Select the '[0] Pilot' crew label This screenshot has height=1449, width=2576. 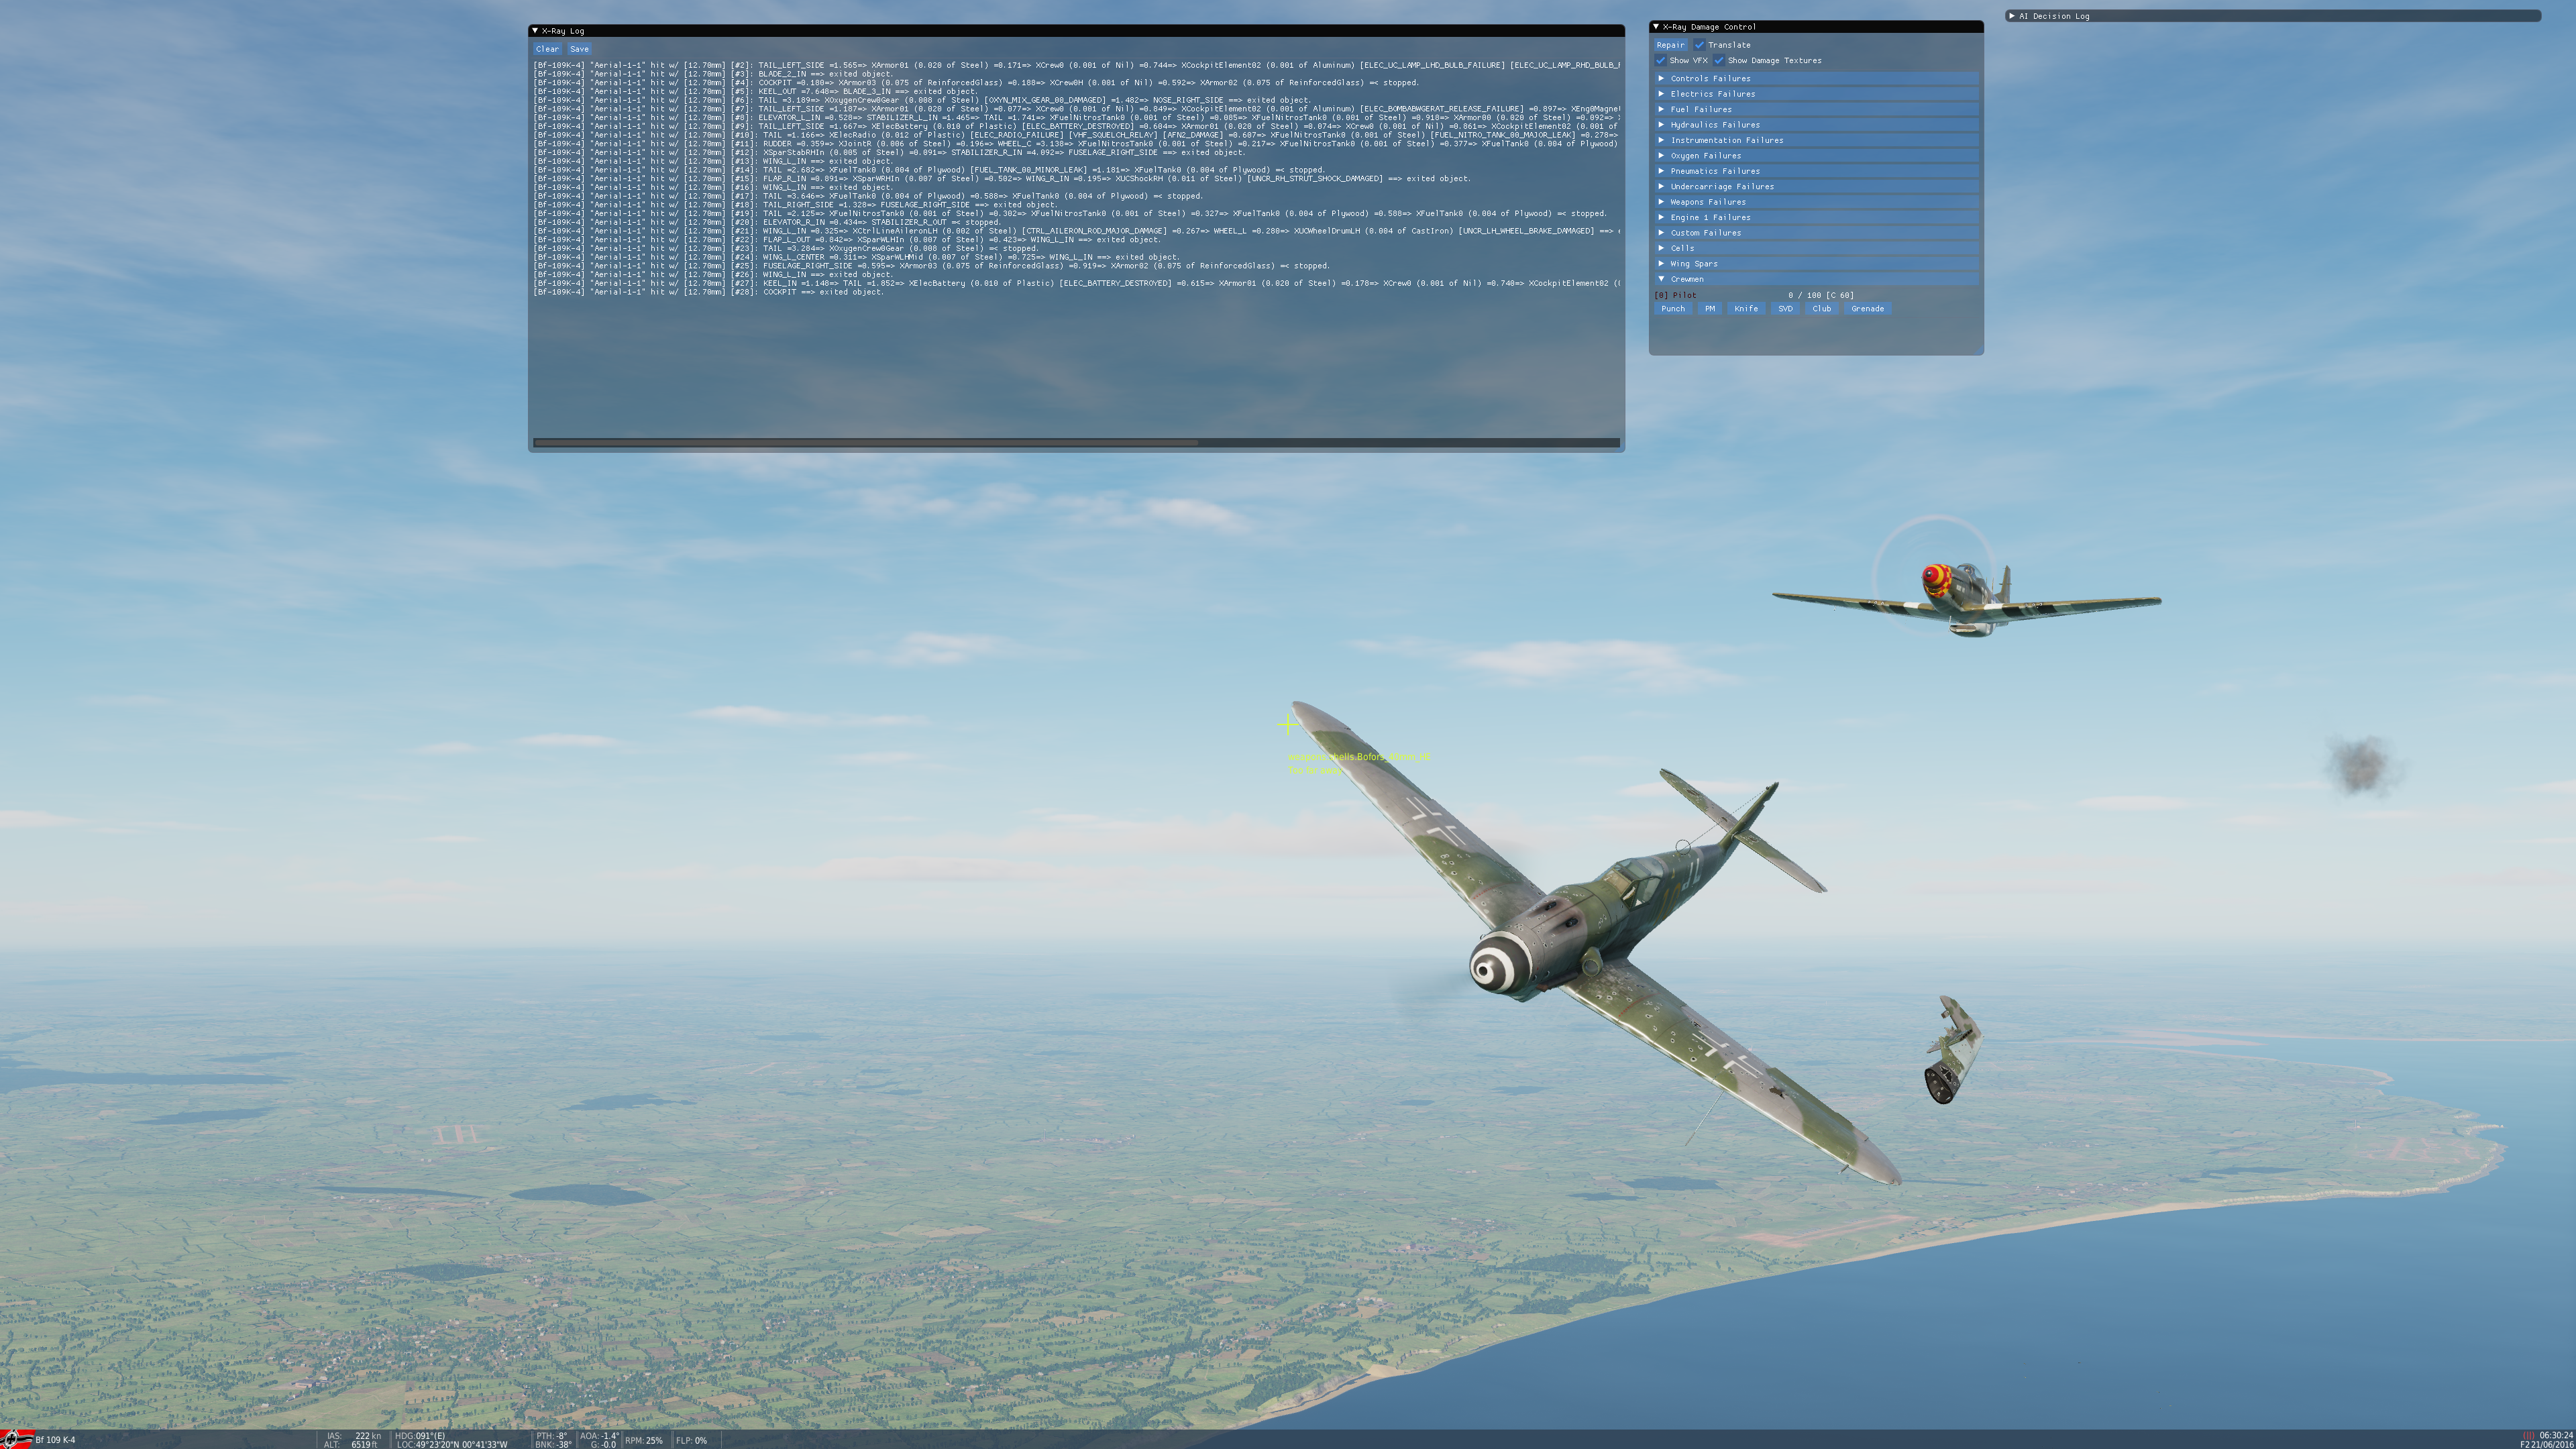[1675, 295]
